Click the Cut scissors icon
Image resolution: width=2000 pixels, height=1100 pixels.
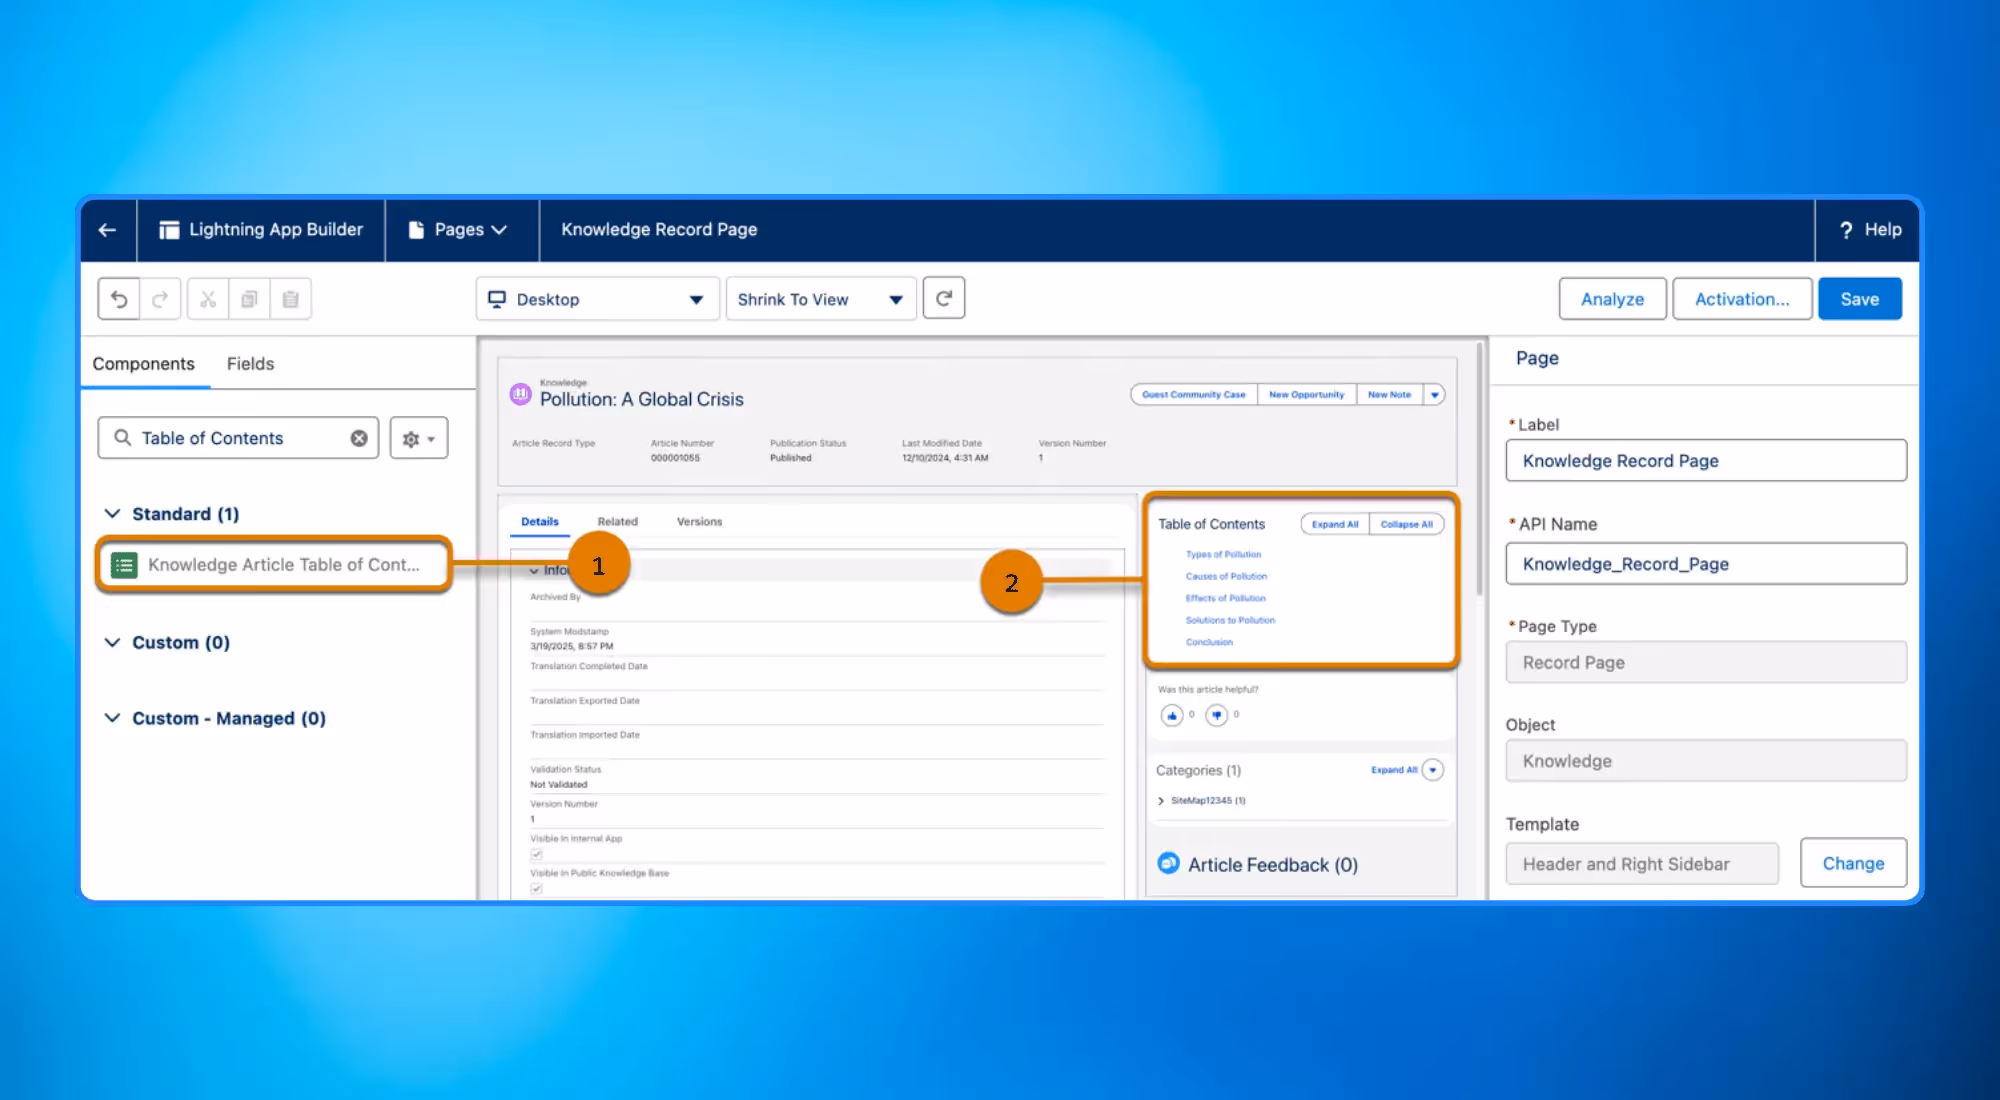point(208,299)
